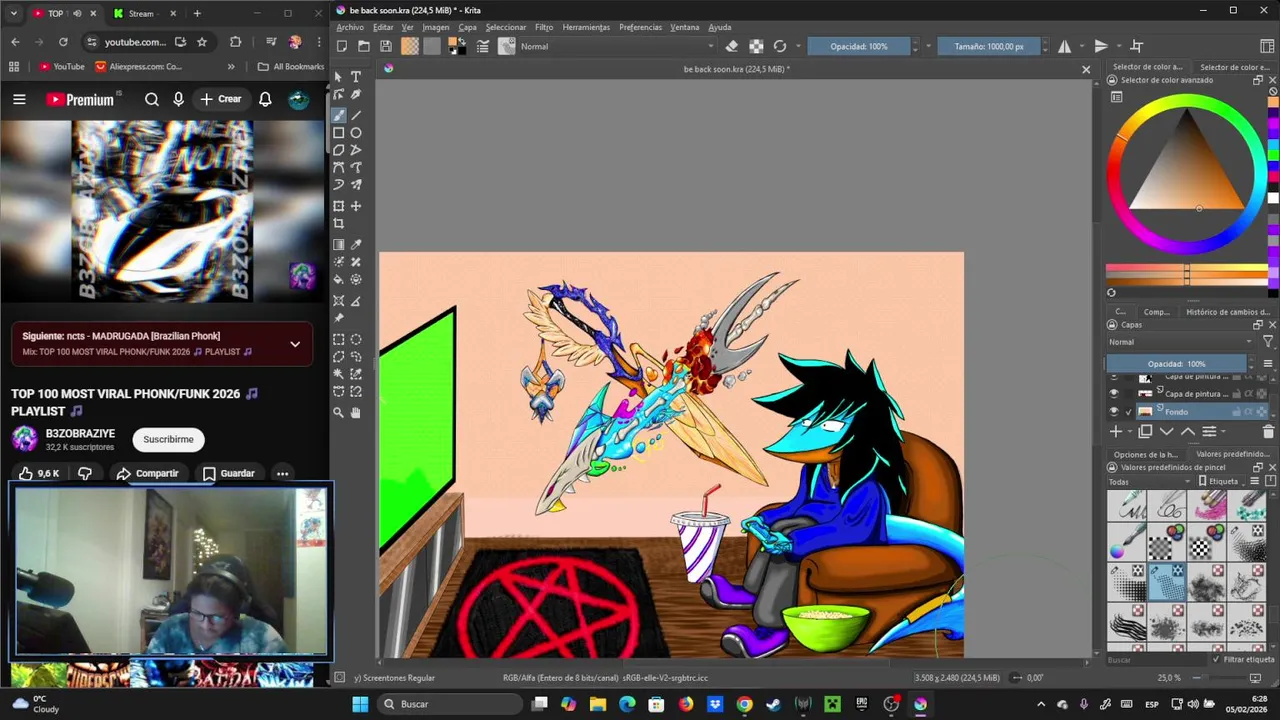Click the Compartir button
The width and height of the screenshot is (1280, 720).
pyautogui.click(x=147, y=473)
